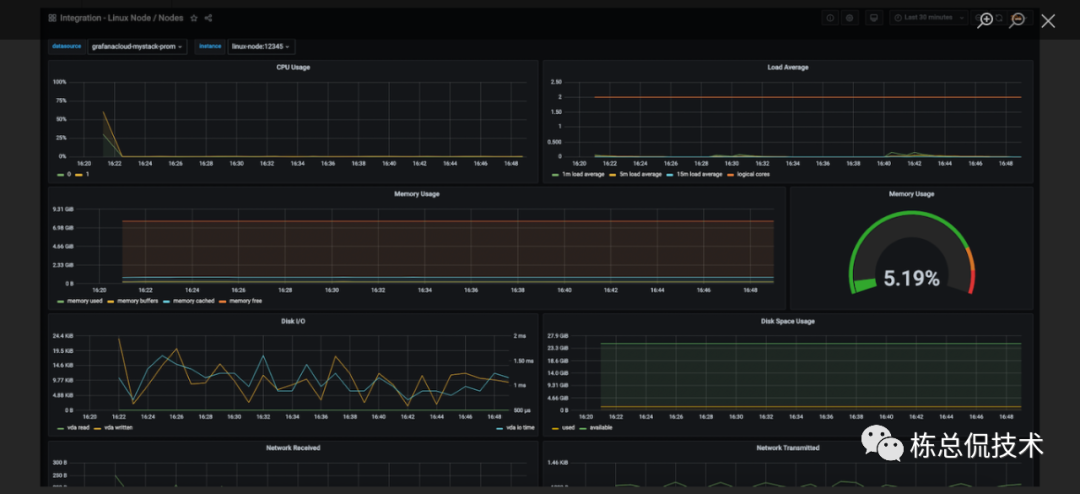This screenshot has height=494, width=1080.
Task: Click the 1.46 KiB label on Network Transmitted axis
Action: pos(557,462)
